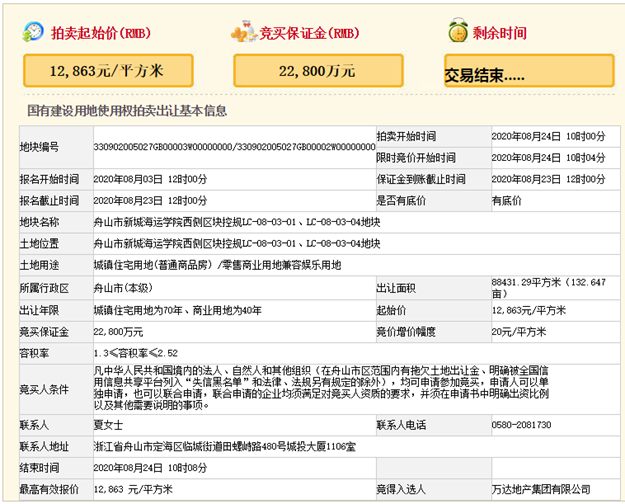Click the 土地位置 value row
This screenshot has width=625, height=504.
tap(237, 244)
